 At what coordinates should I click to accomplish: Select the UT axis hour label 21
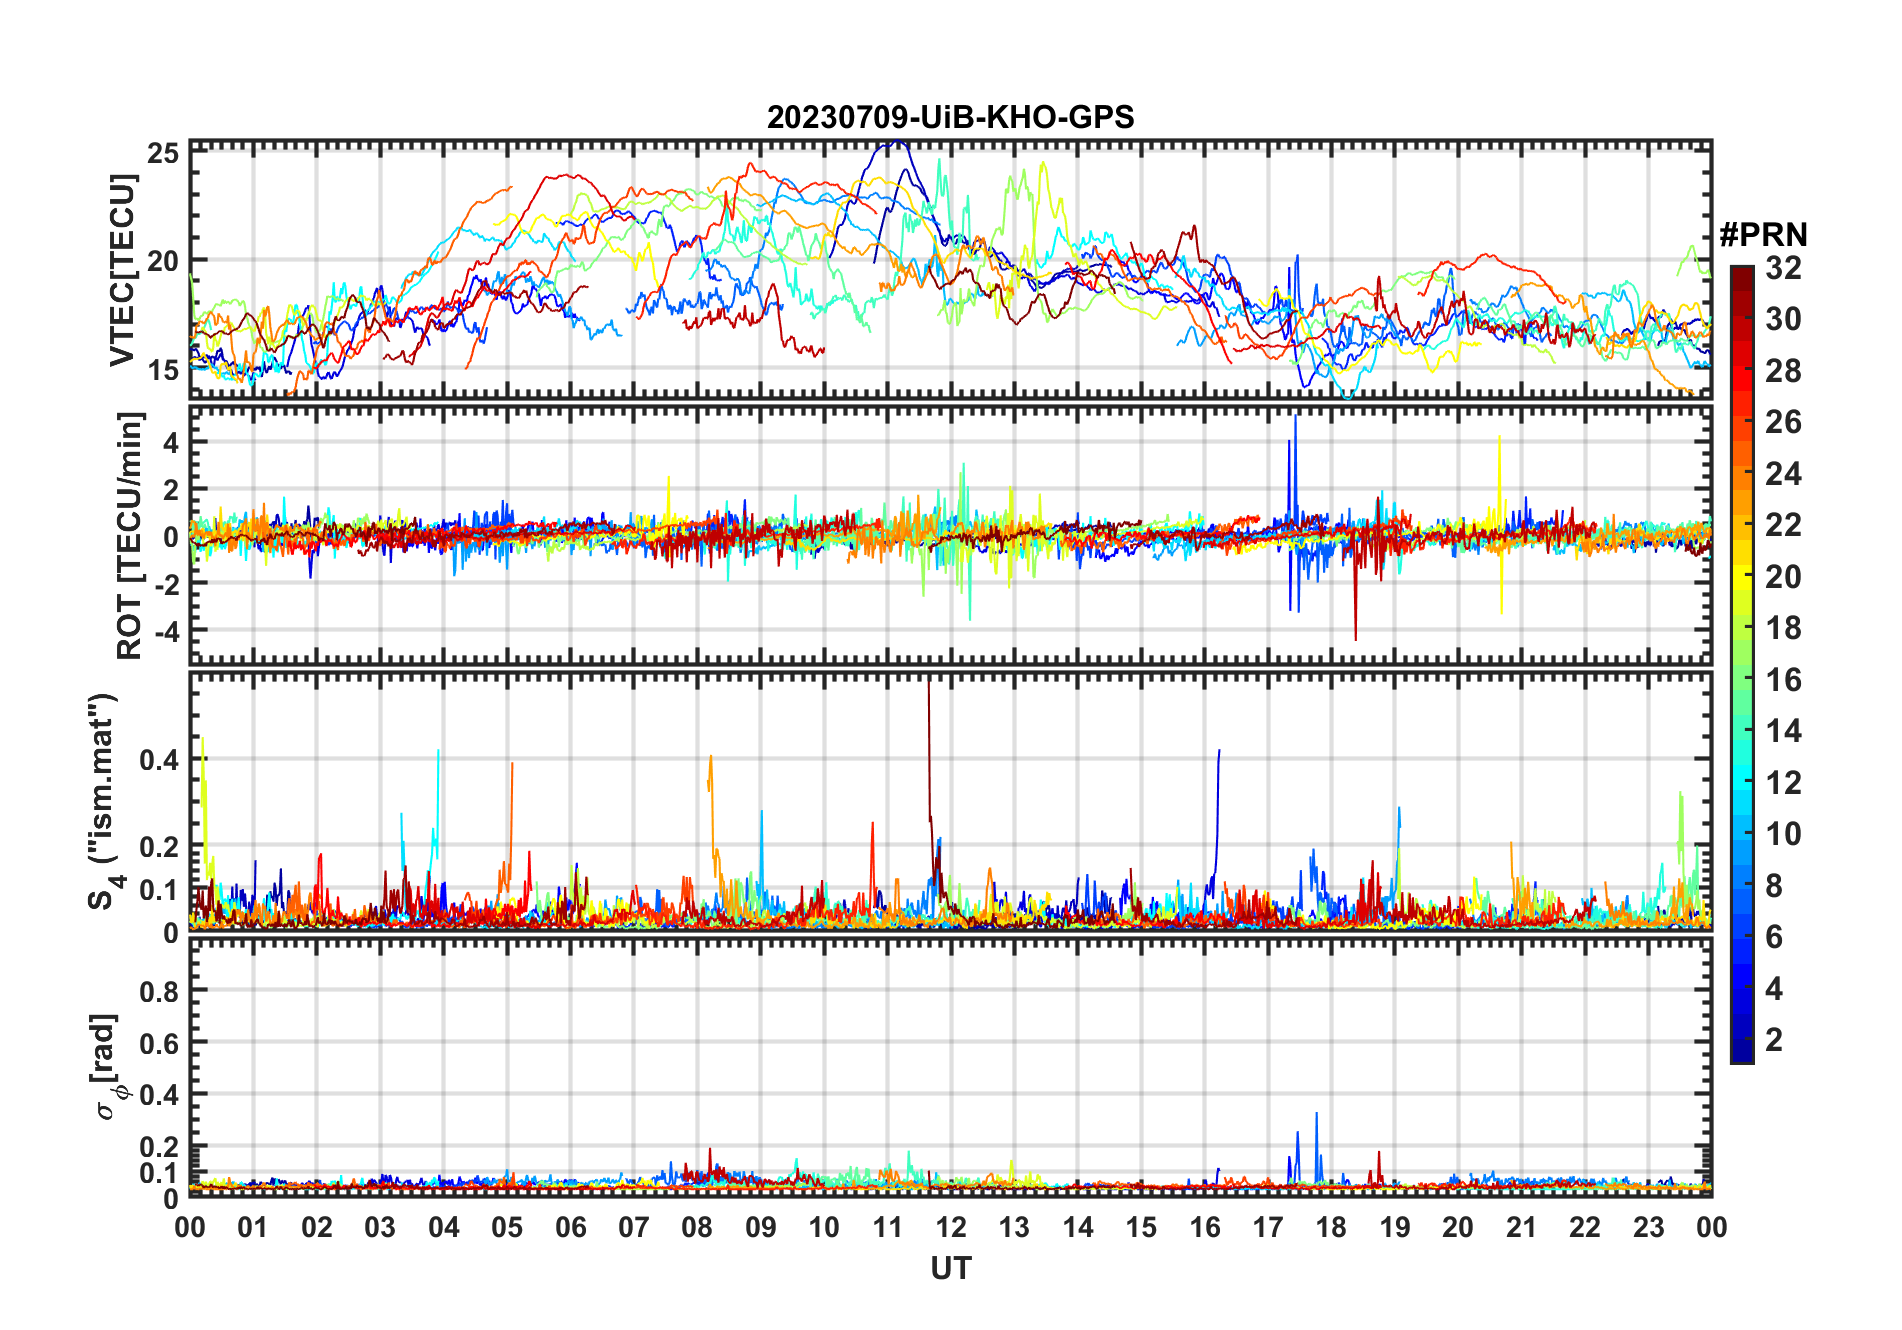click(x=1522, y=1228)
